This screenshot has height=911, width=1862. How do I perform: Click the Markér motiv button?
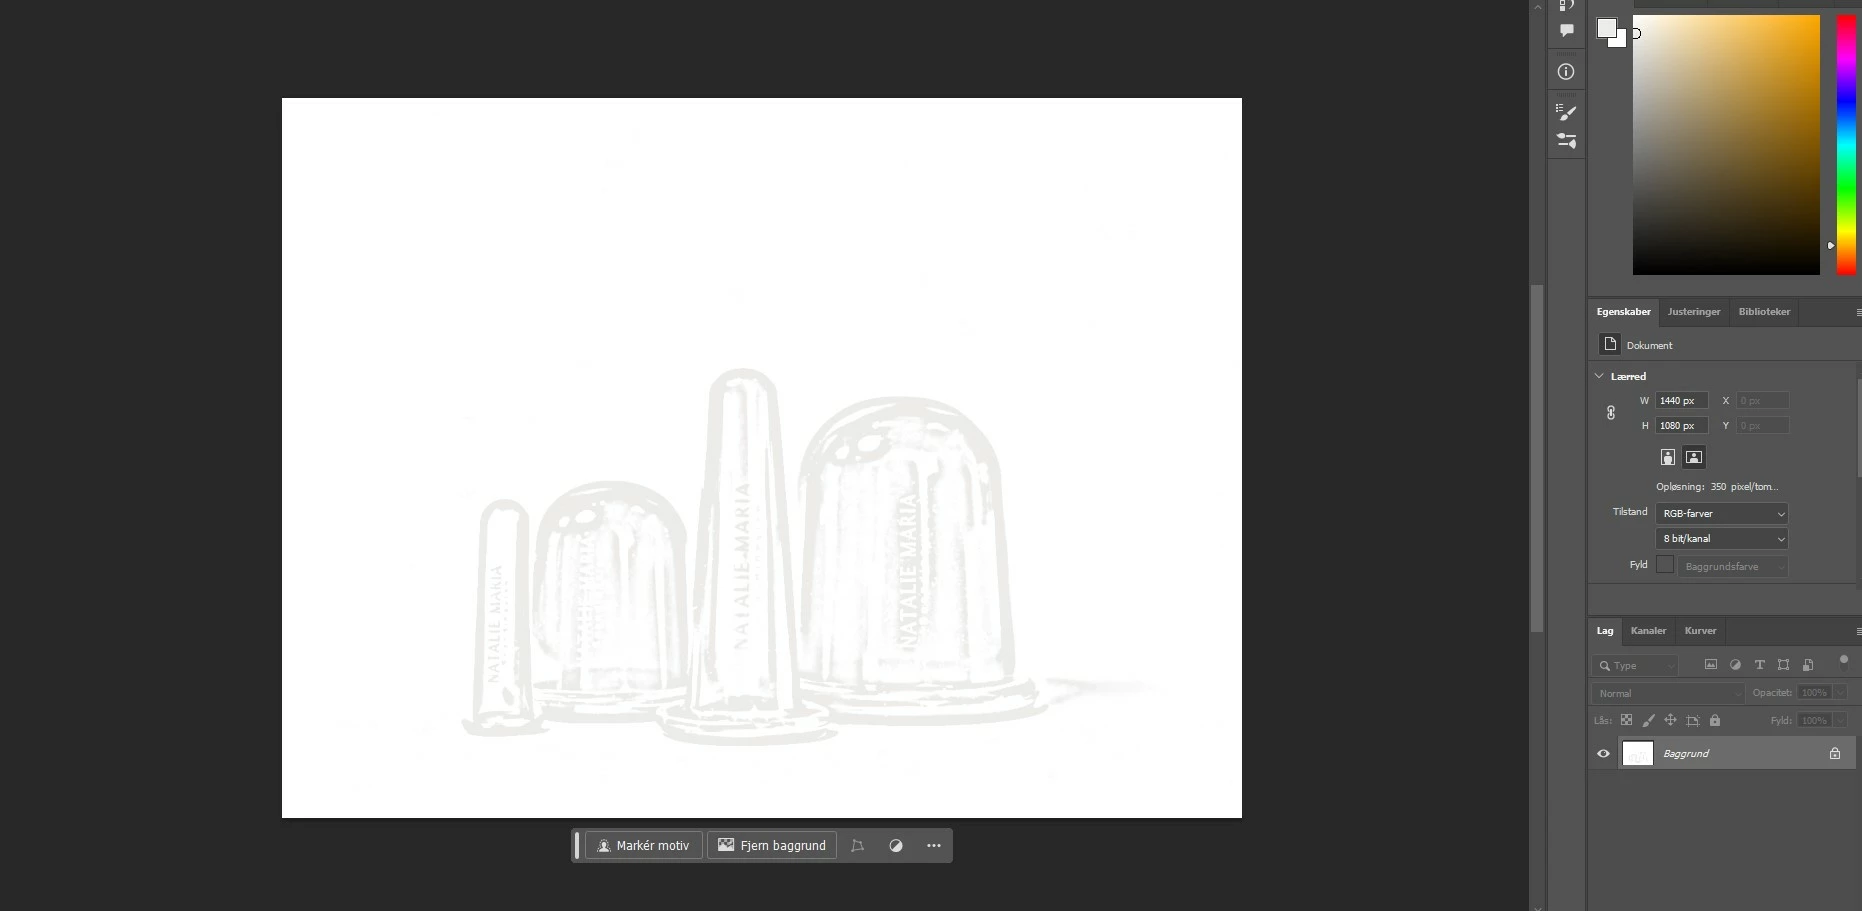[x=644, y=845]
